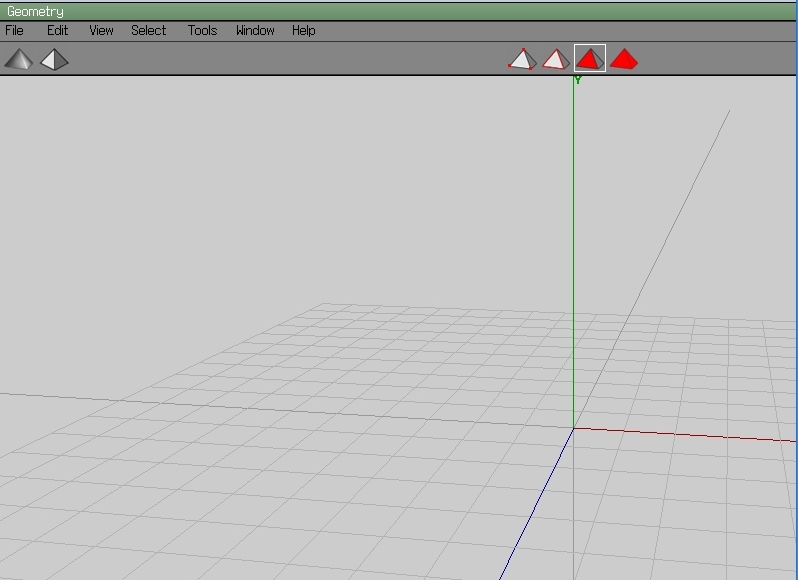Click the Geometry window title bar

coord(398,11)
